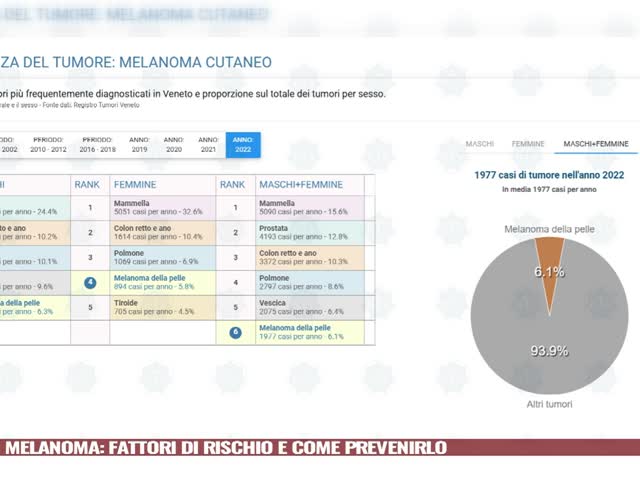Select the highlighted ANNO 2022 tab
640x480 pixels.
tap(243, 145)
